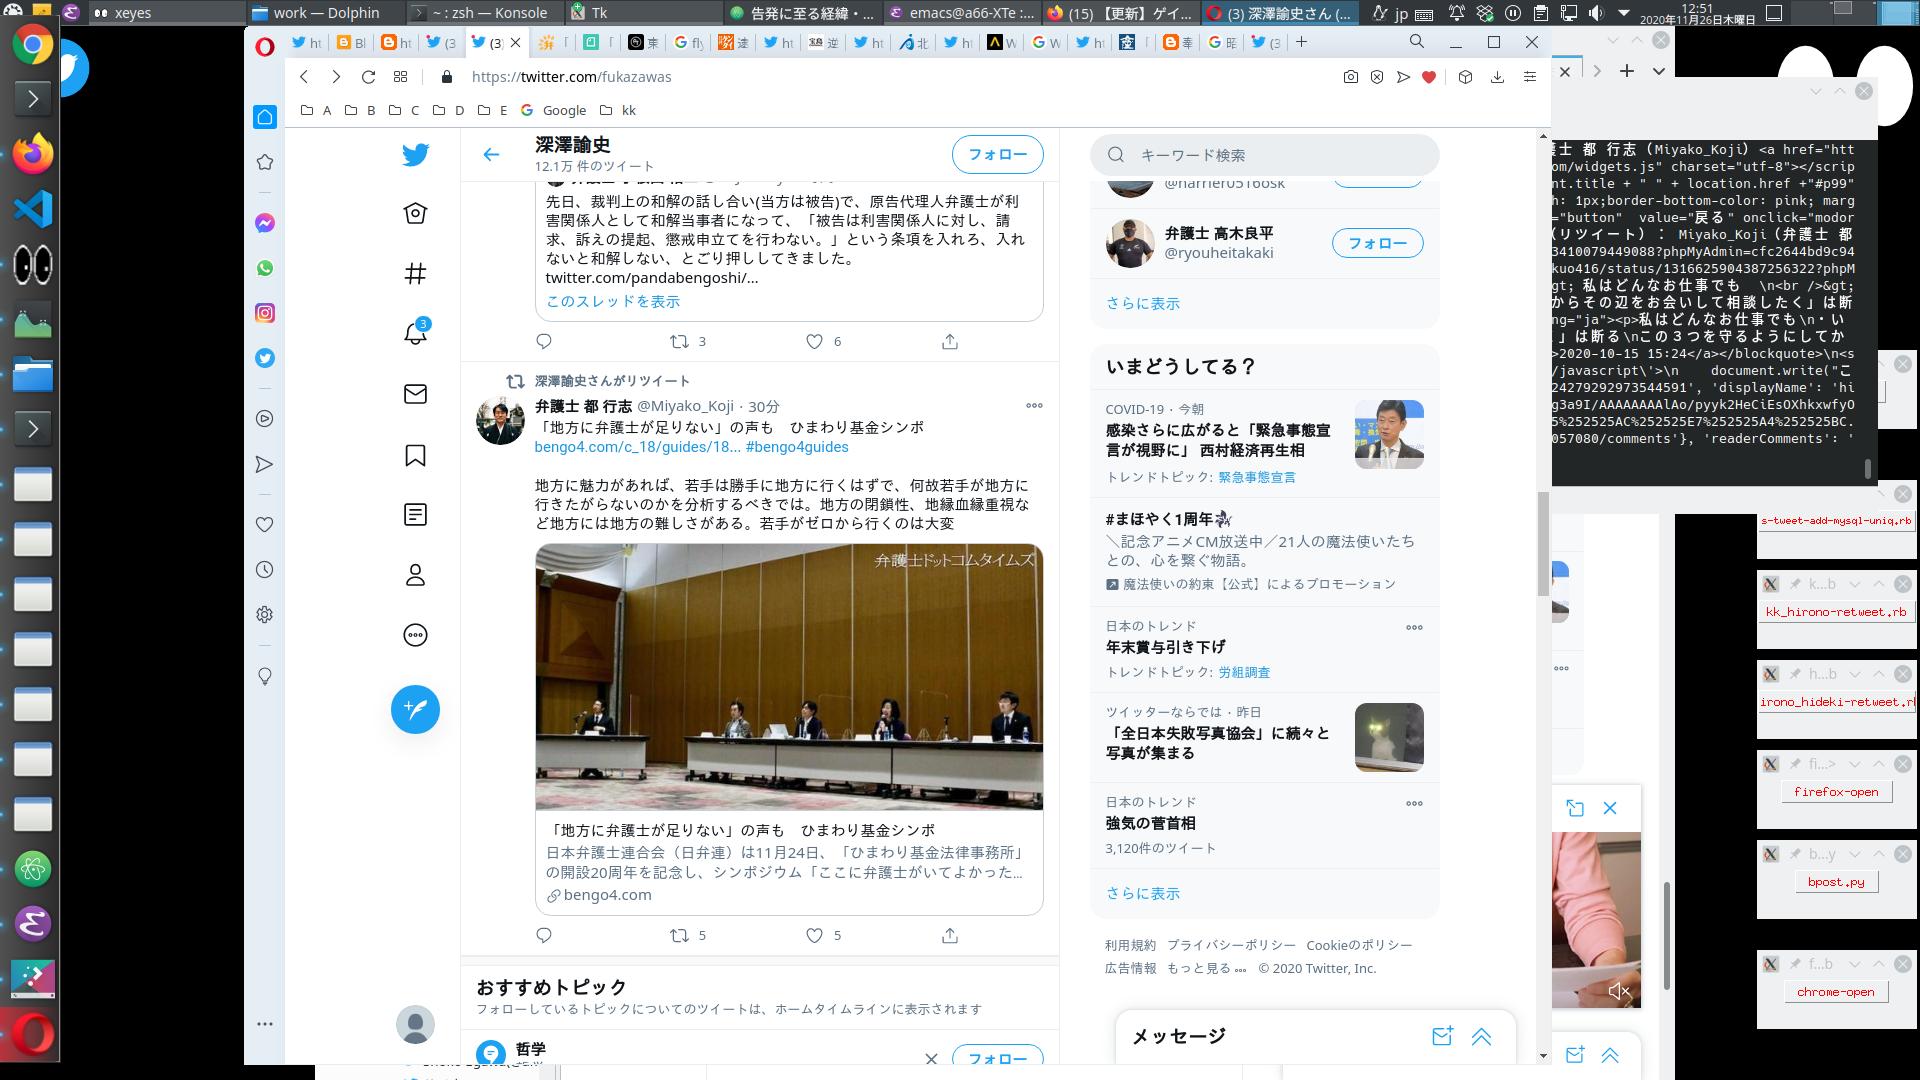Retweet the 都 行志 tweet

tap(679, 936)
